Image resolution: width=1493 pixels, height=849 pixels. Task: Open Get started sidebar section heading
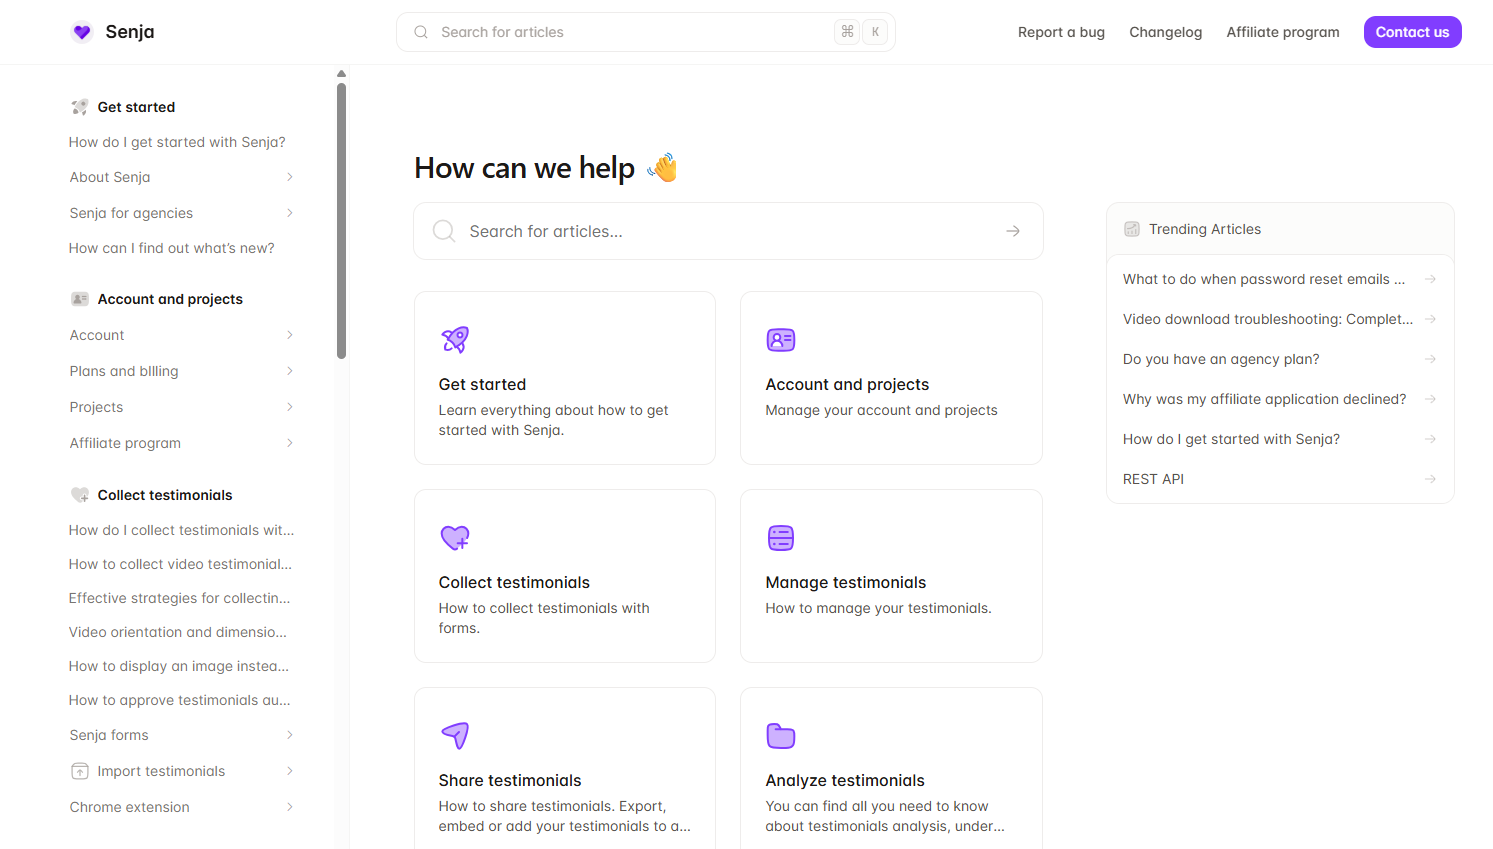[136, 107]
